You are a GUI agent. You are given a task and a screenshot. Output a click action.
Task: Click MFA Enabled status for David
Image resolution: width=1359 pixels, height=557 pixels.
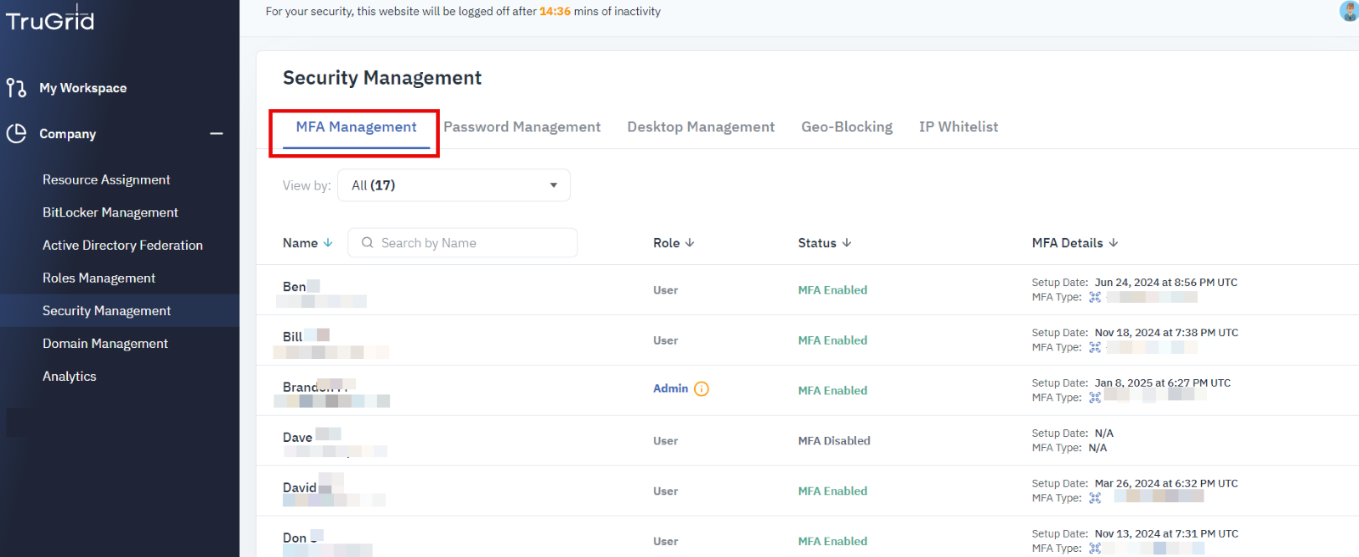coord(832,491)
